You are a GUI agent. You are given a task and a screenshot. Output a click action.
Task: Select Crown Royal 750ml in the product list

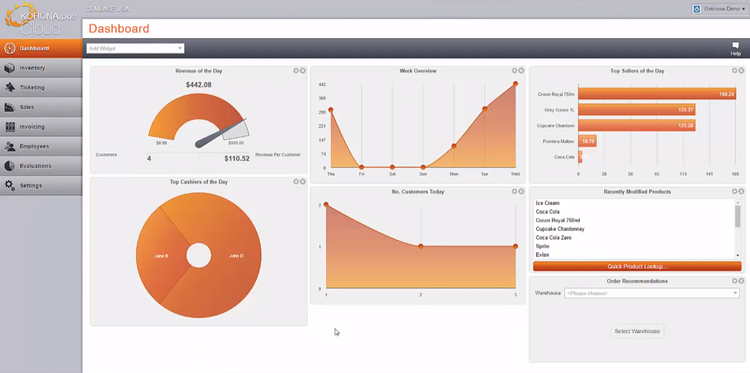(x=557, y=220)
